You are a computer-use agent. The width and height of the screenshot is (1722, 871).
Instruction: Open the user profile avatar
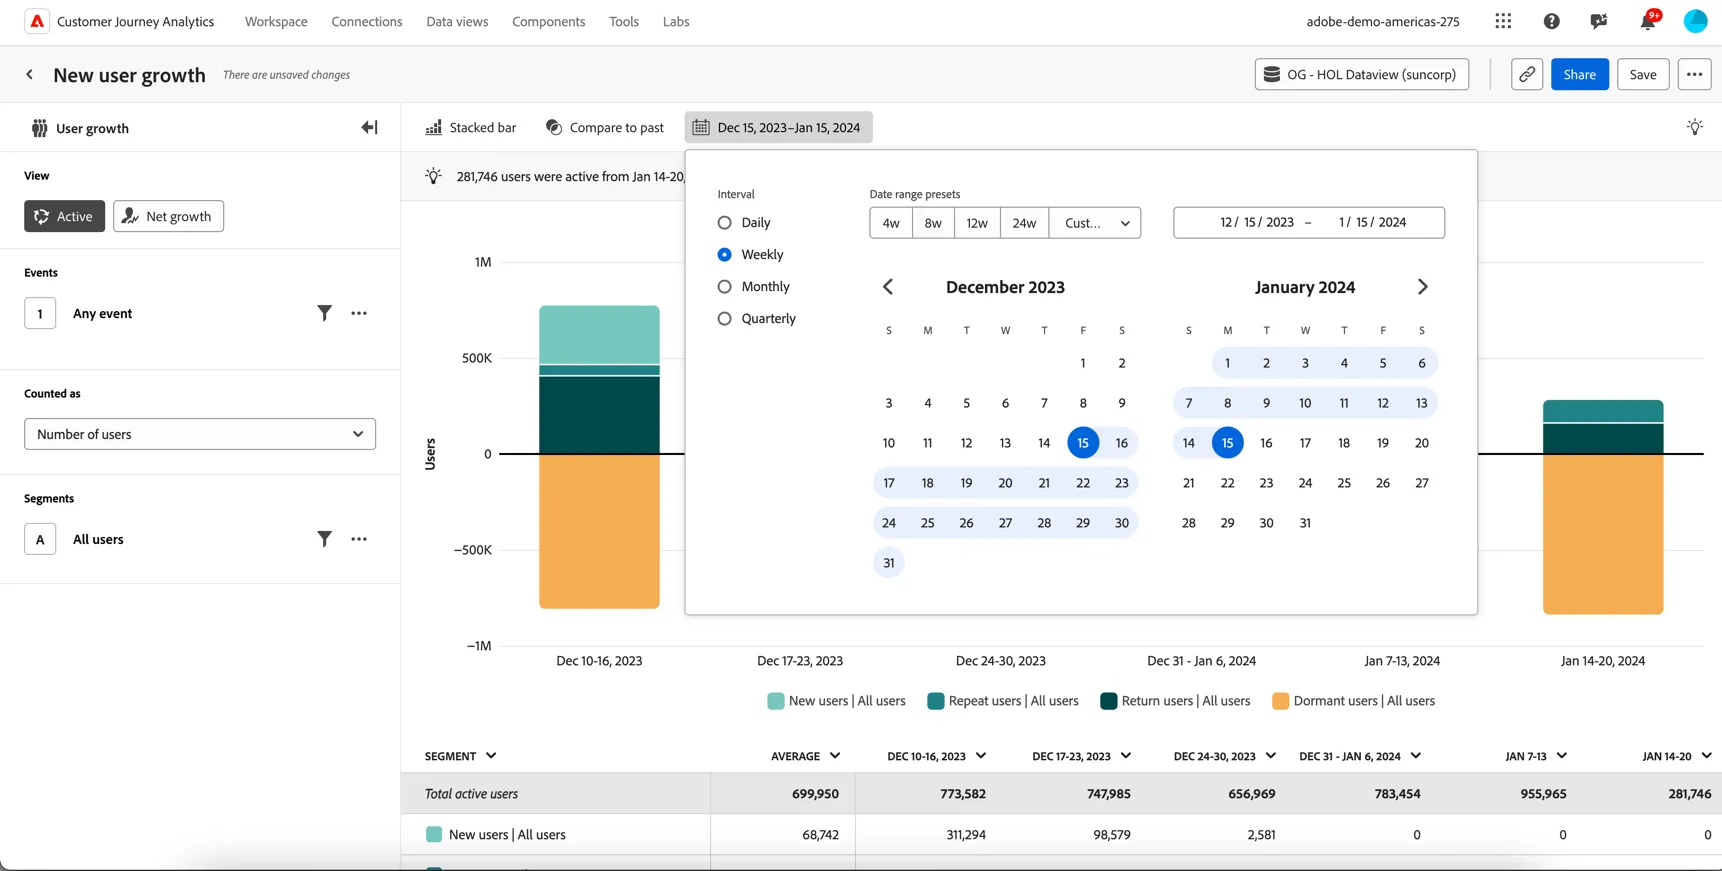[1695, 21]
